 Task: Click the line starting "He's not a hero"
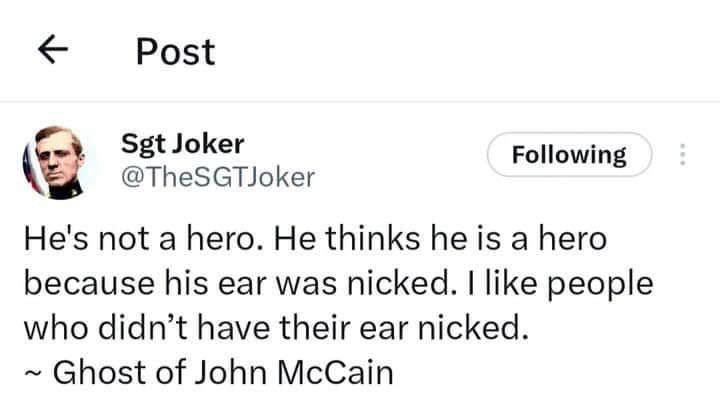point(315,239)
